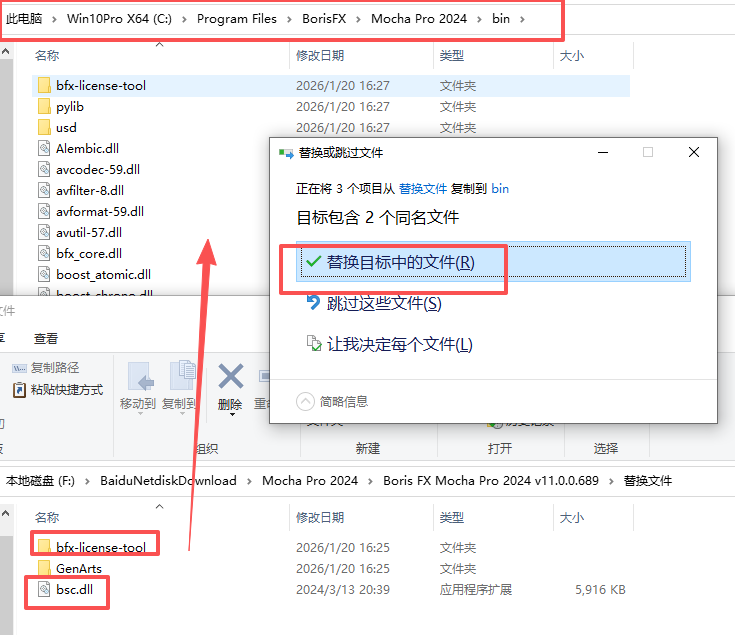Click the 2024/3/13 20:39 date cell
This screenshot has height=635, width=735.
point(343,590)
